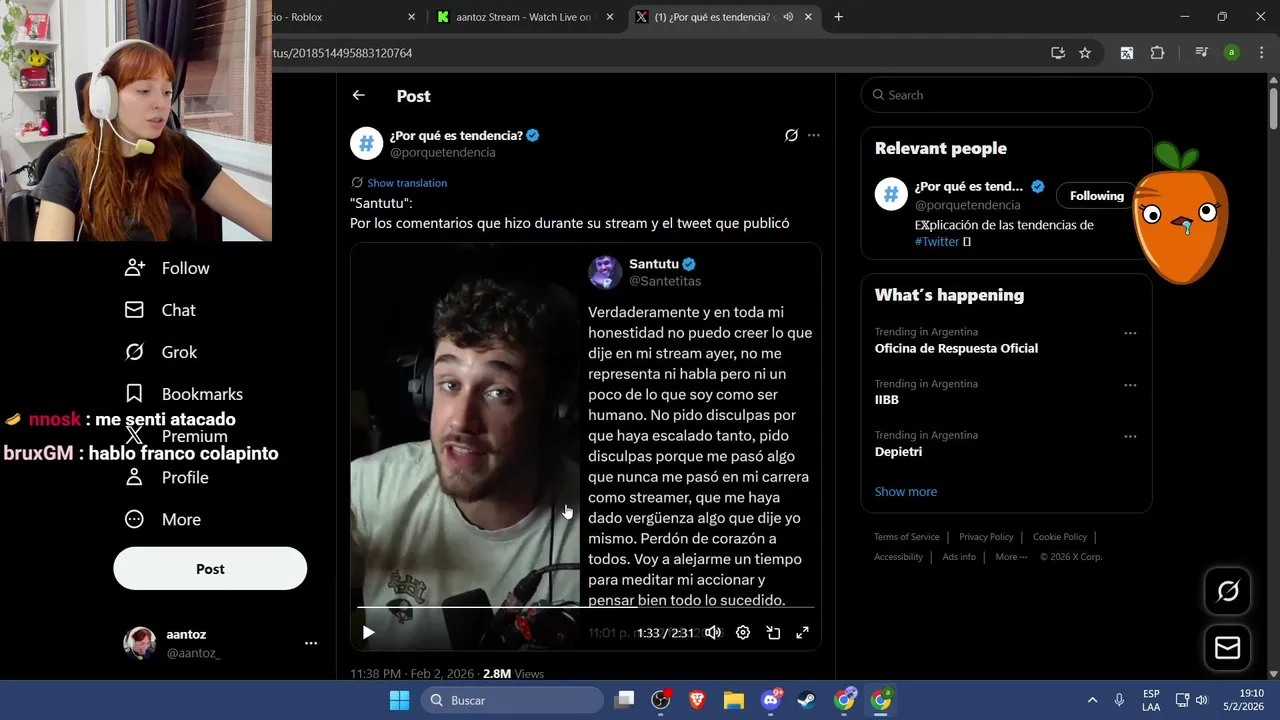Click the aantoz profile avatar in the sidebar
This screenshot has width=1280, height=720.
pyautogui.click(x=140, y=643)
